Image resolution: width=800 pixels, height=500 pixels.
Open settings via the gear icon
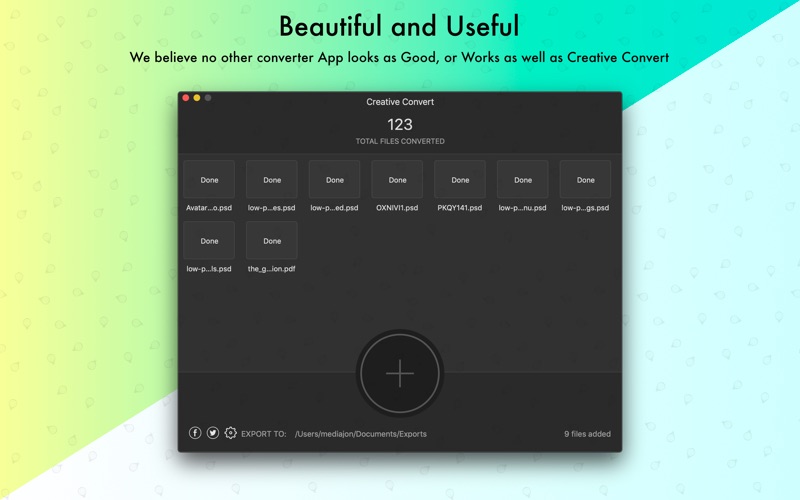pyautogui.click(x=231, y=433)
